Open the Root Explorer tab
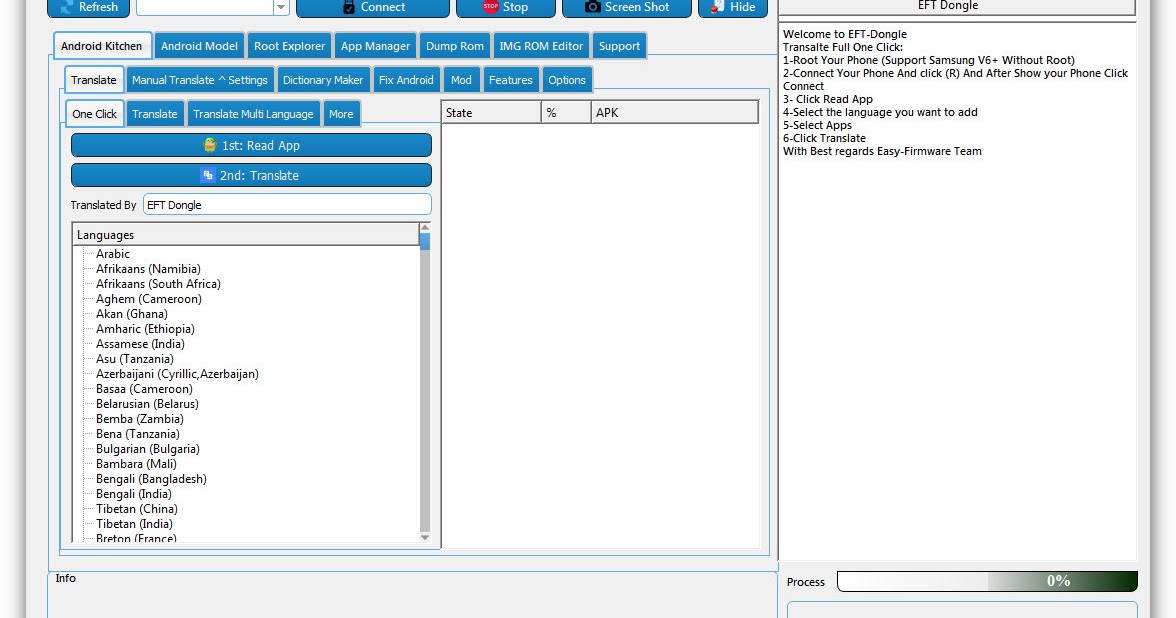The height and width of the screenshot is (618, 1176). 290,46
